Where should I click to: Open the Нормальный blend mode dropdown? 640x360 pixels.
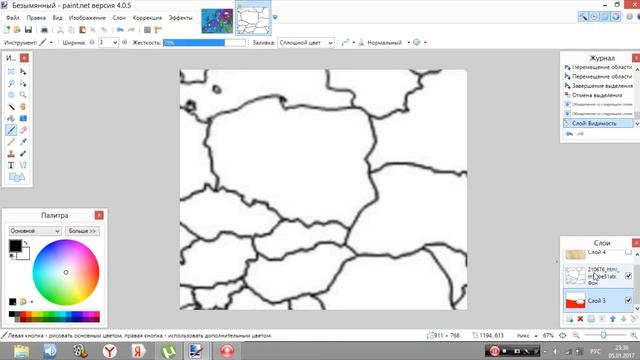409,42
